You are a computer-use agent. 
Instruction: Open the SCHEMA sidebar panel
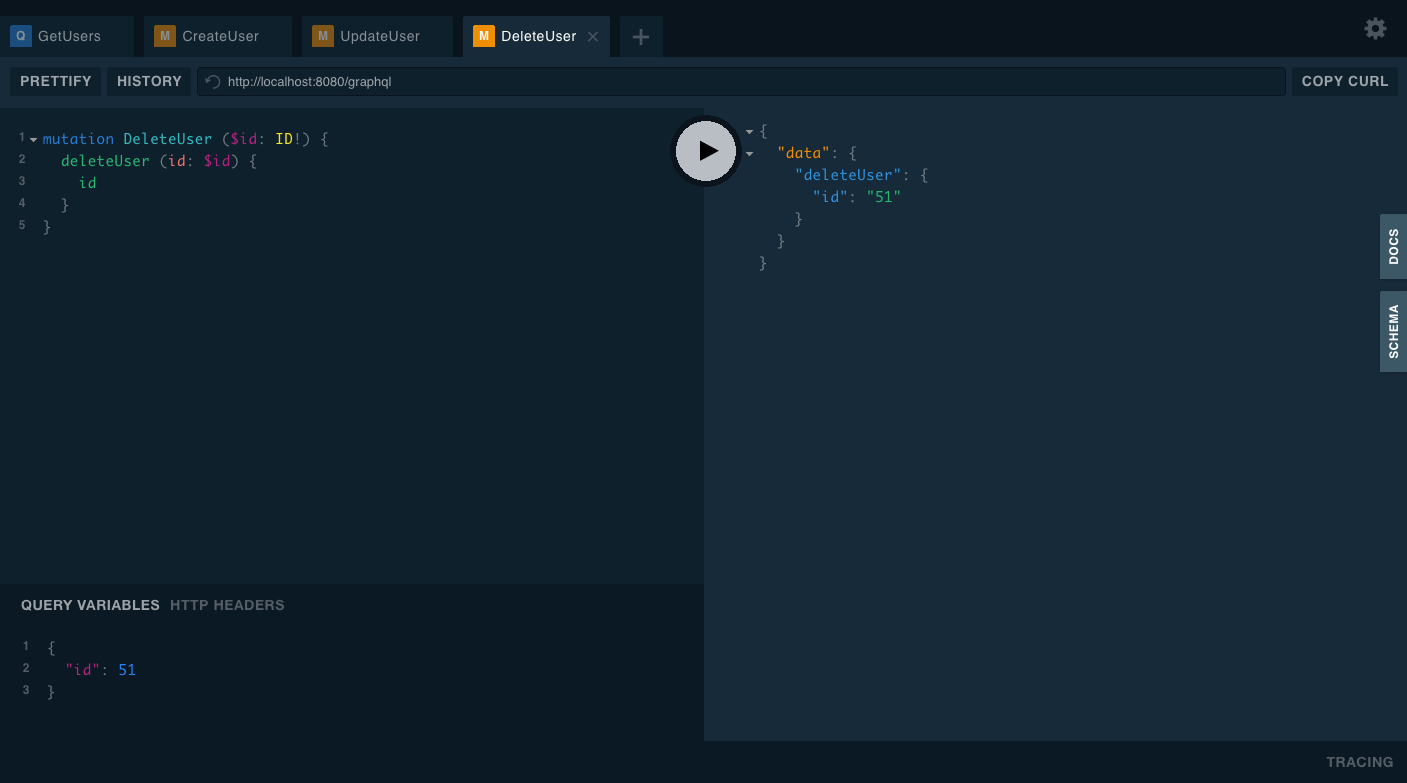(x=1393, y=330)
